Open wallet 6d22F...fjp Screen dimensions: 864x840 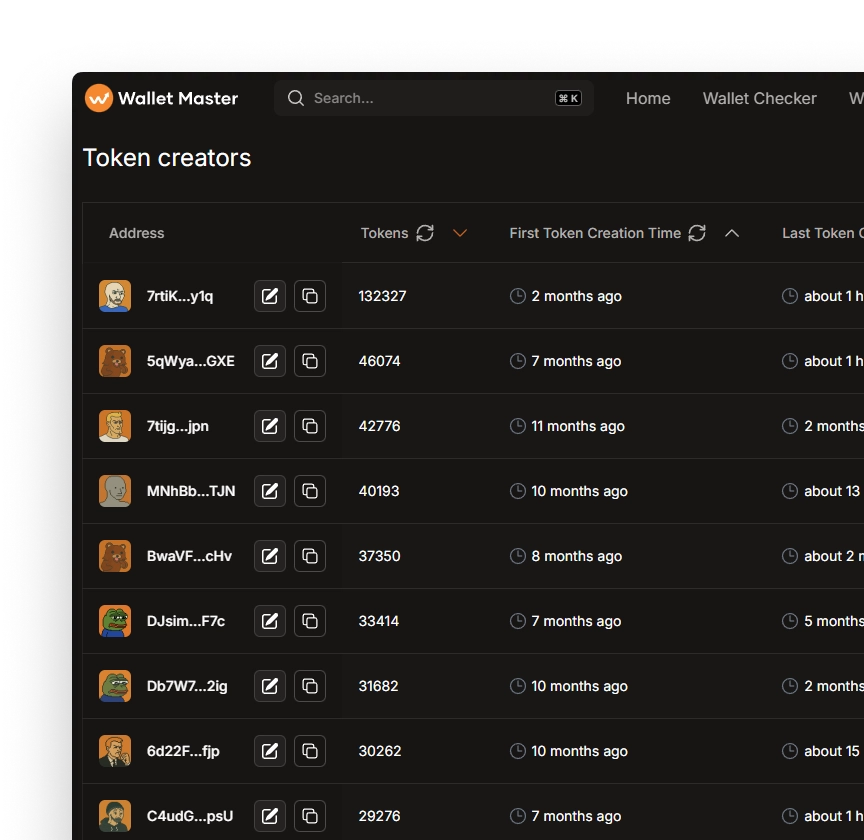pos(183,751)
